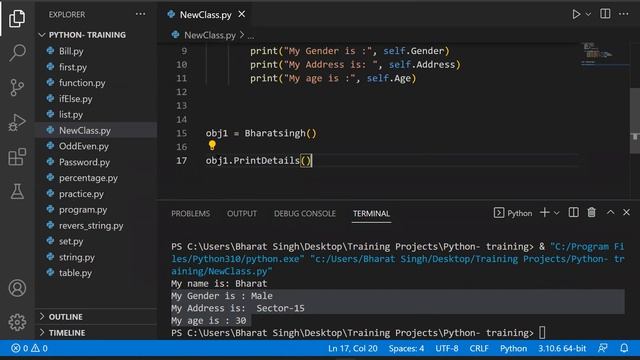This screenshot has height=360, width=640.
Task: Open percentage.py from the explorer
Action: point(88,178)
